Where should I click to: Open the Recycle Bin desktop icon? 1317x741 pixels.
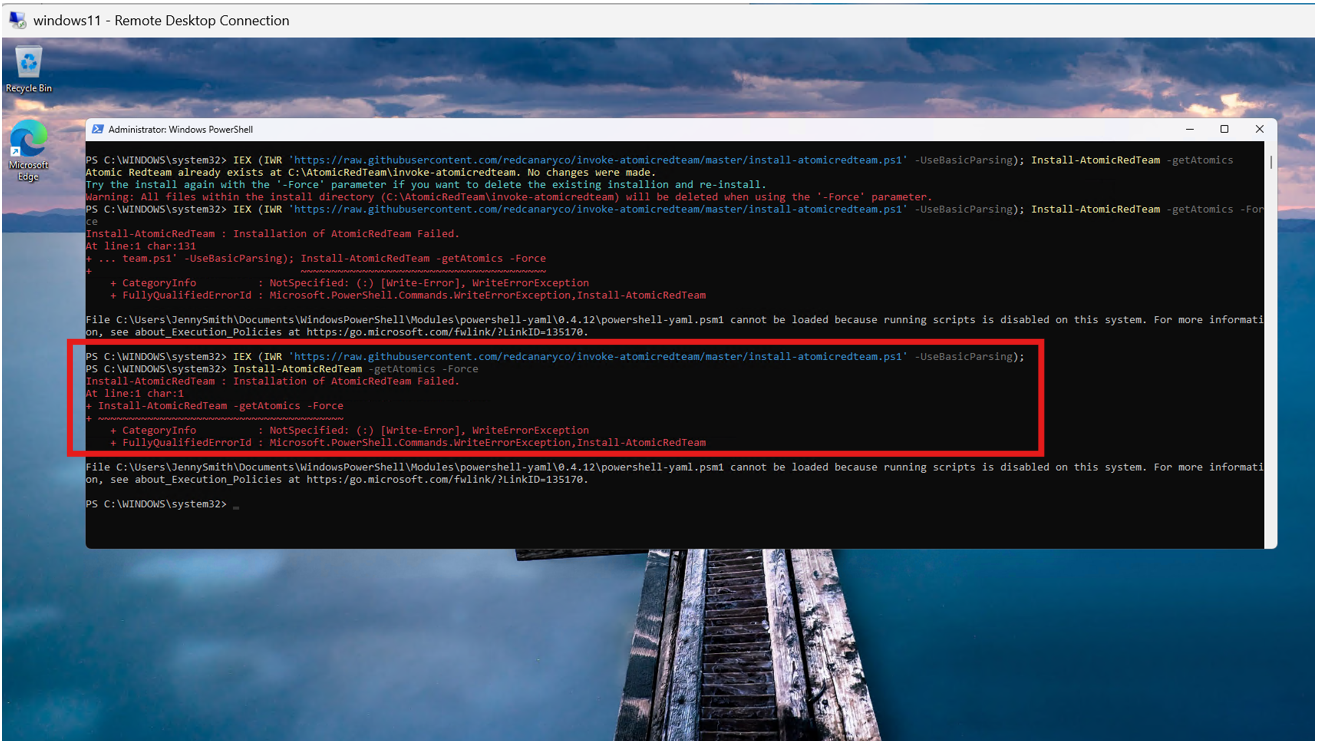(29, 69)
